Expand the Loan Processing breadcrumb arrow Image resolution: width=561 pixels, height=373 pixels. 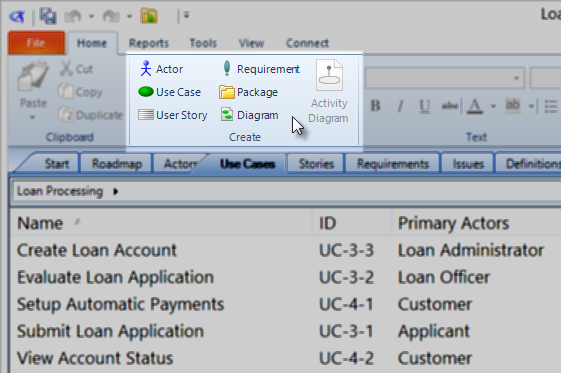click(x=116, y=192)
